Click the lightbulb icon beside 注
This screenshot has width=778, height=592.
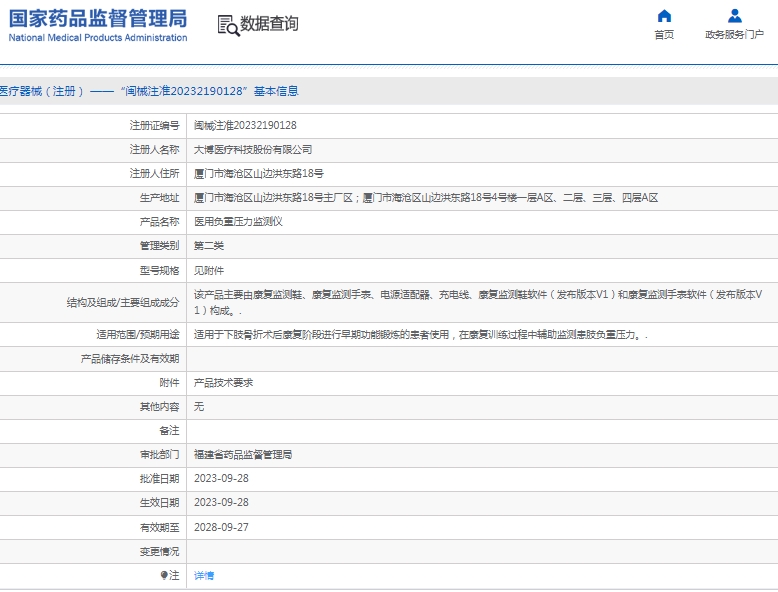pos(164,575)
